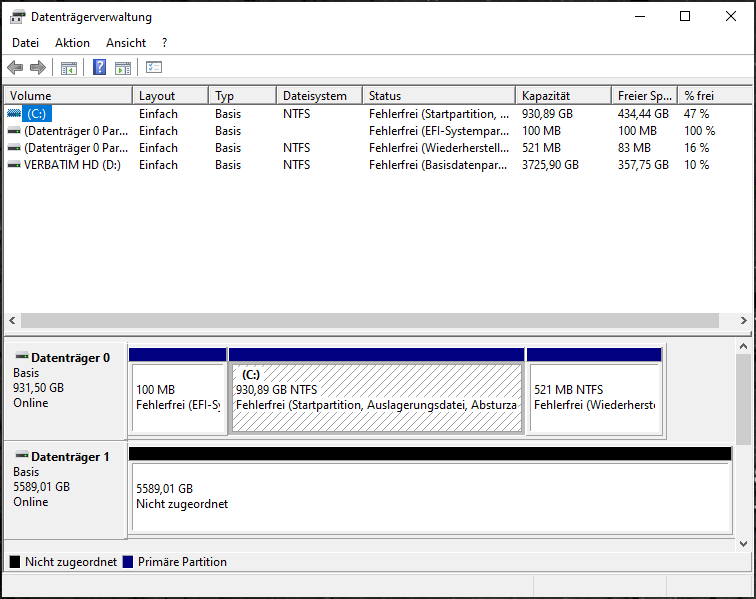This screenshot has height=599, width=756.
Task: Click the Forward arrow toolbar icon
Action: click(x=38, y=67)
